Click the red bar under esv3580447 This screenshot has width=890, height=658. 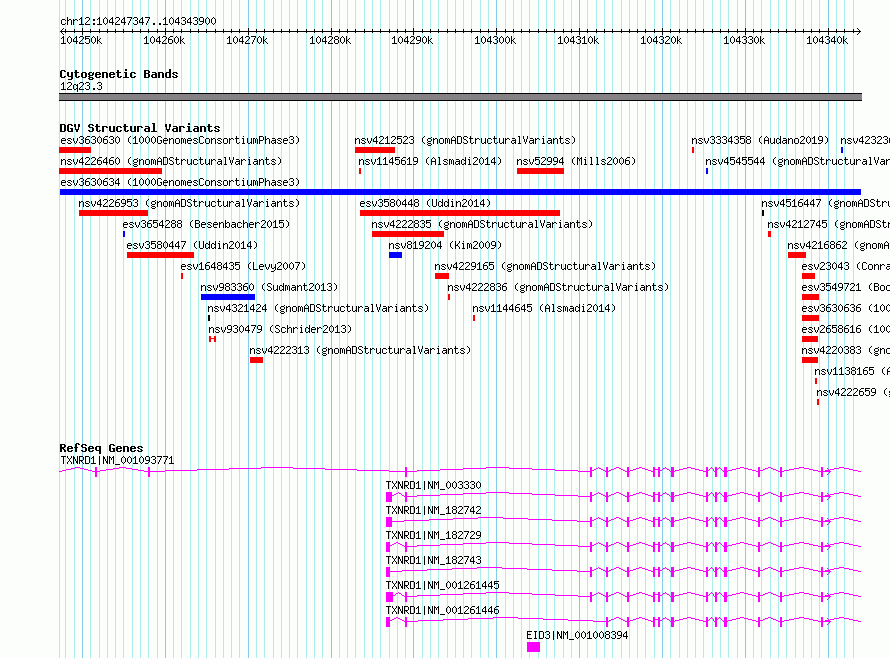click(x=160, y=255)
